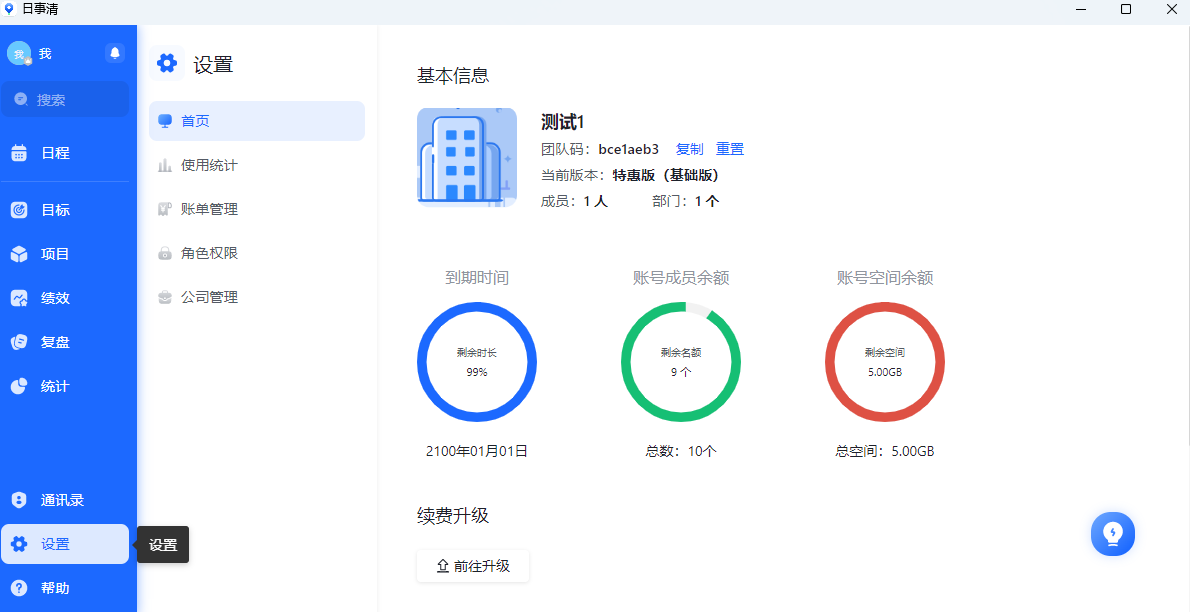Click the floating help bubble icon

pos(1112,534)
